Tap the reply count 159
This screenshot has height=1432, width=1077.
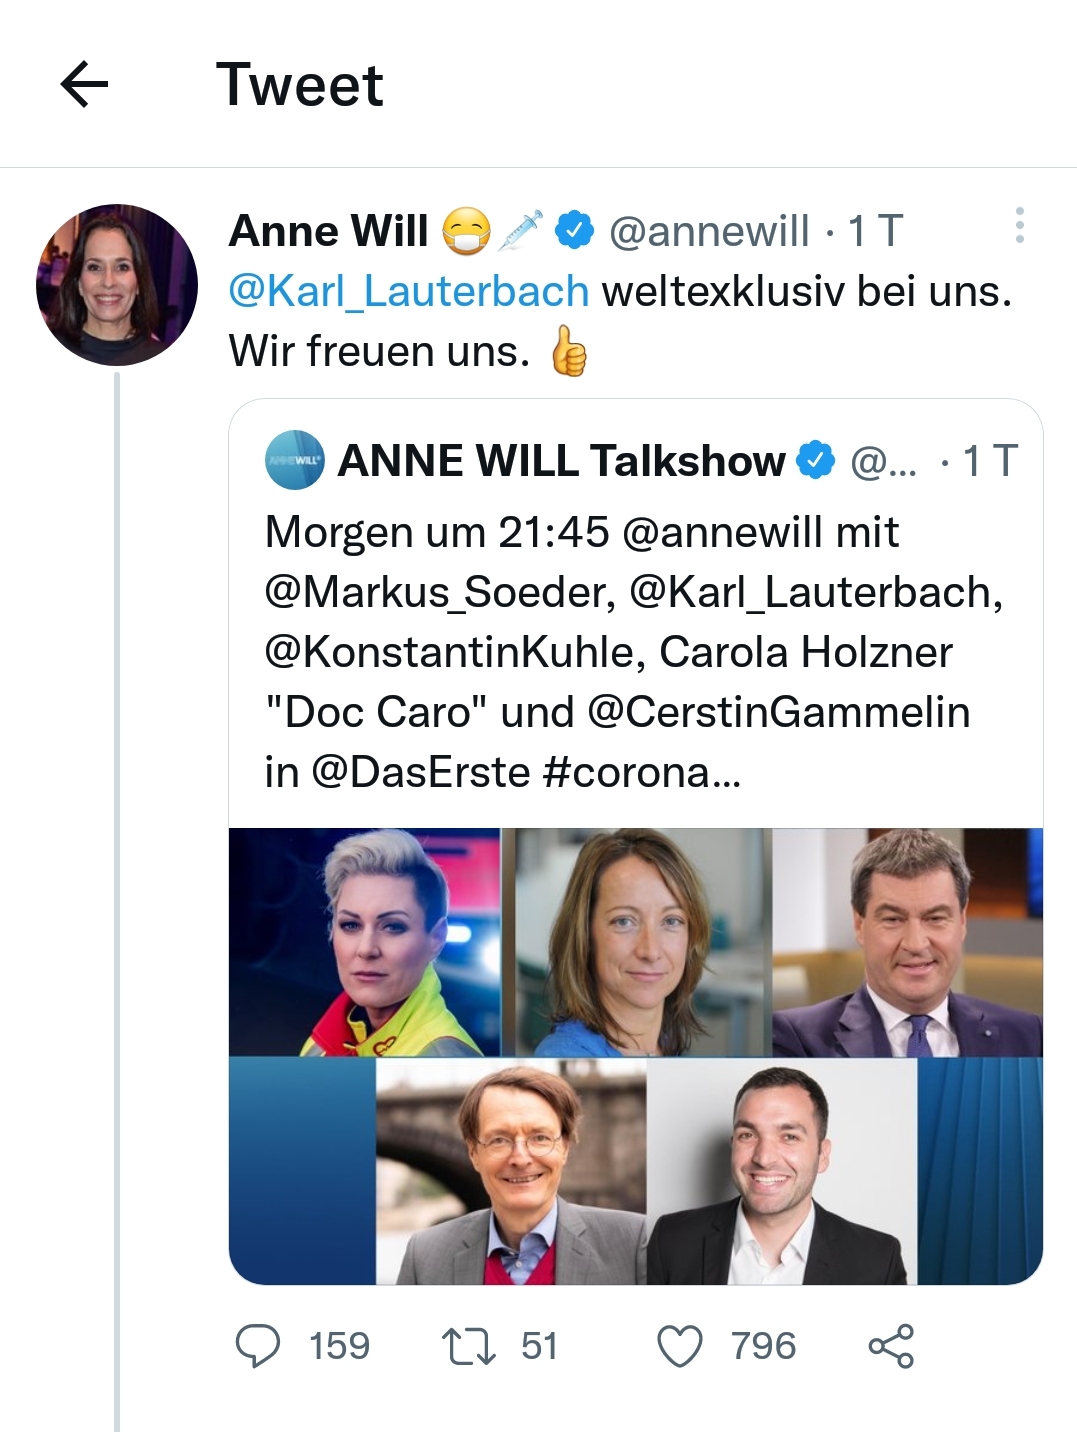pyautogui.click(x=339, y=1345)
